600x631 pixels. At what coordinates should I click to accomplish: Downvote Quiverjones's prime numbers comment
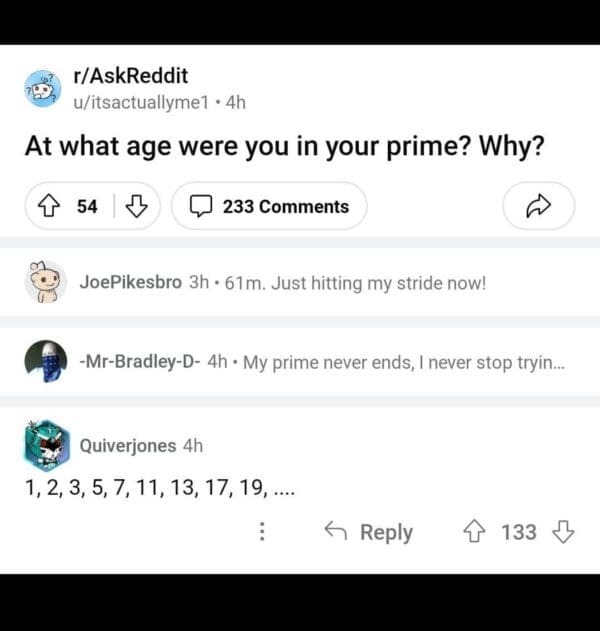pyautogui.click(x=563, y=532)
